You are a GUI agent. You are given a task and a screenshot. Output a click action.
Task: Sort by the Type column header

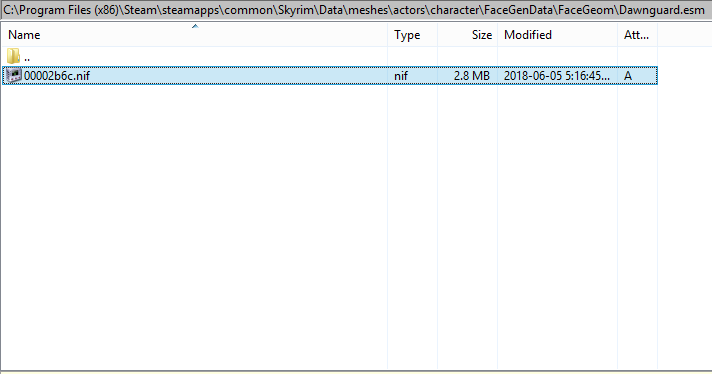pyautogui.click(x=412, y=35)
